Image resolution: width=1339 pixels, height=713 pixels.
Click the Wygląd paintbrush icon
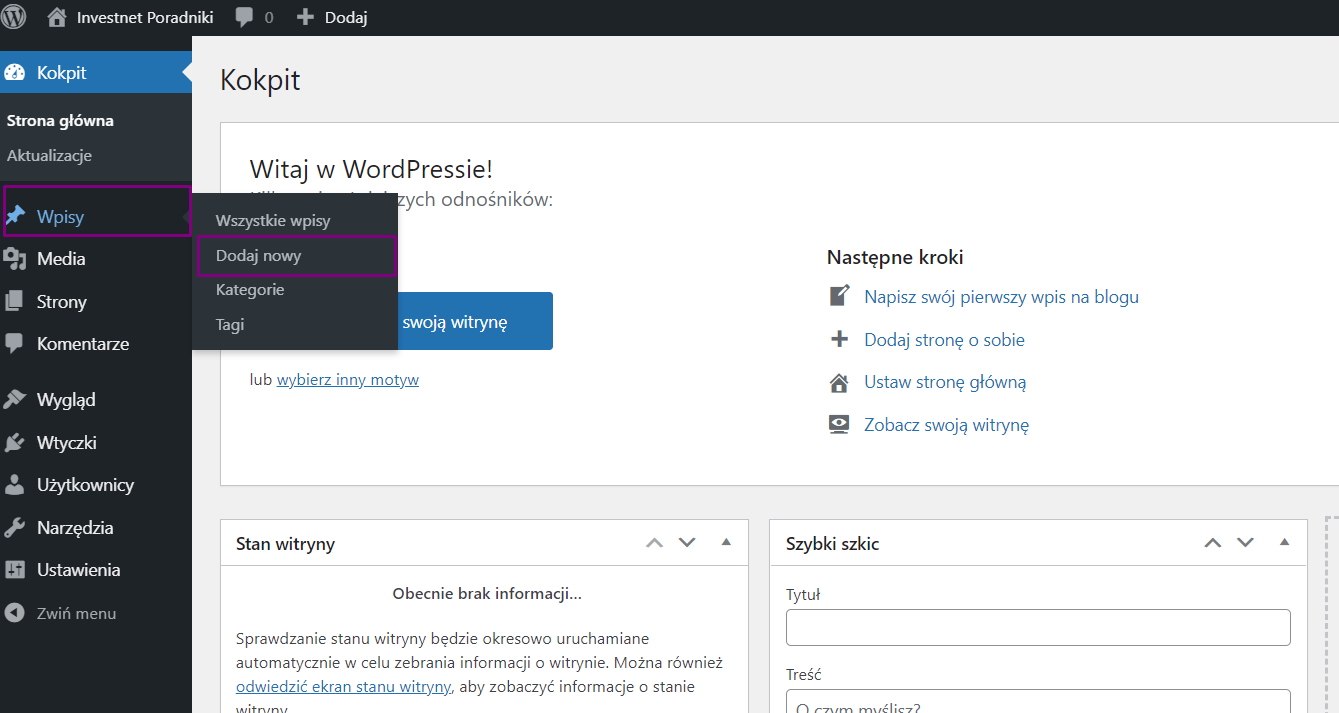click(15, 400)
